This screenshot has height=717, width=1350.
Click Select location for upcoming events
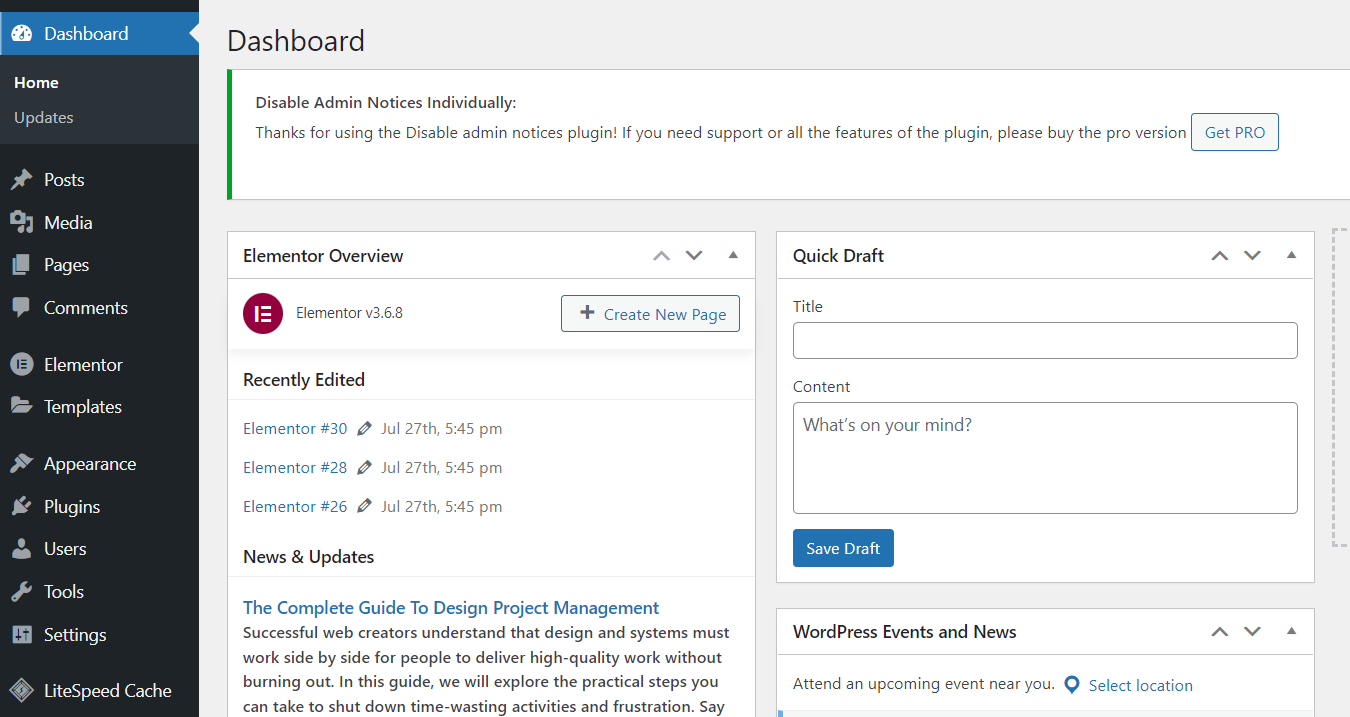click(x=1140, y=685)
